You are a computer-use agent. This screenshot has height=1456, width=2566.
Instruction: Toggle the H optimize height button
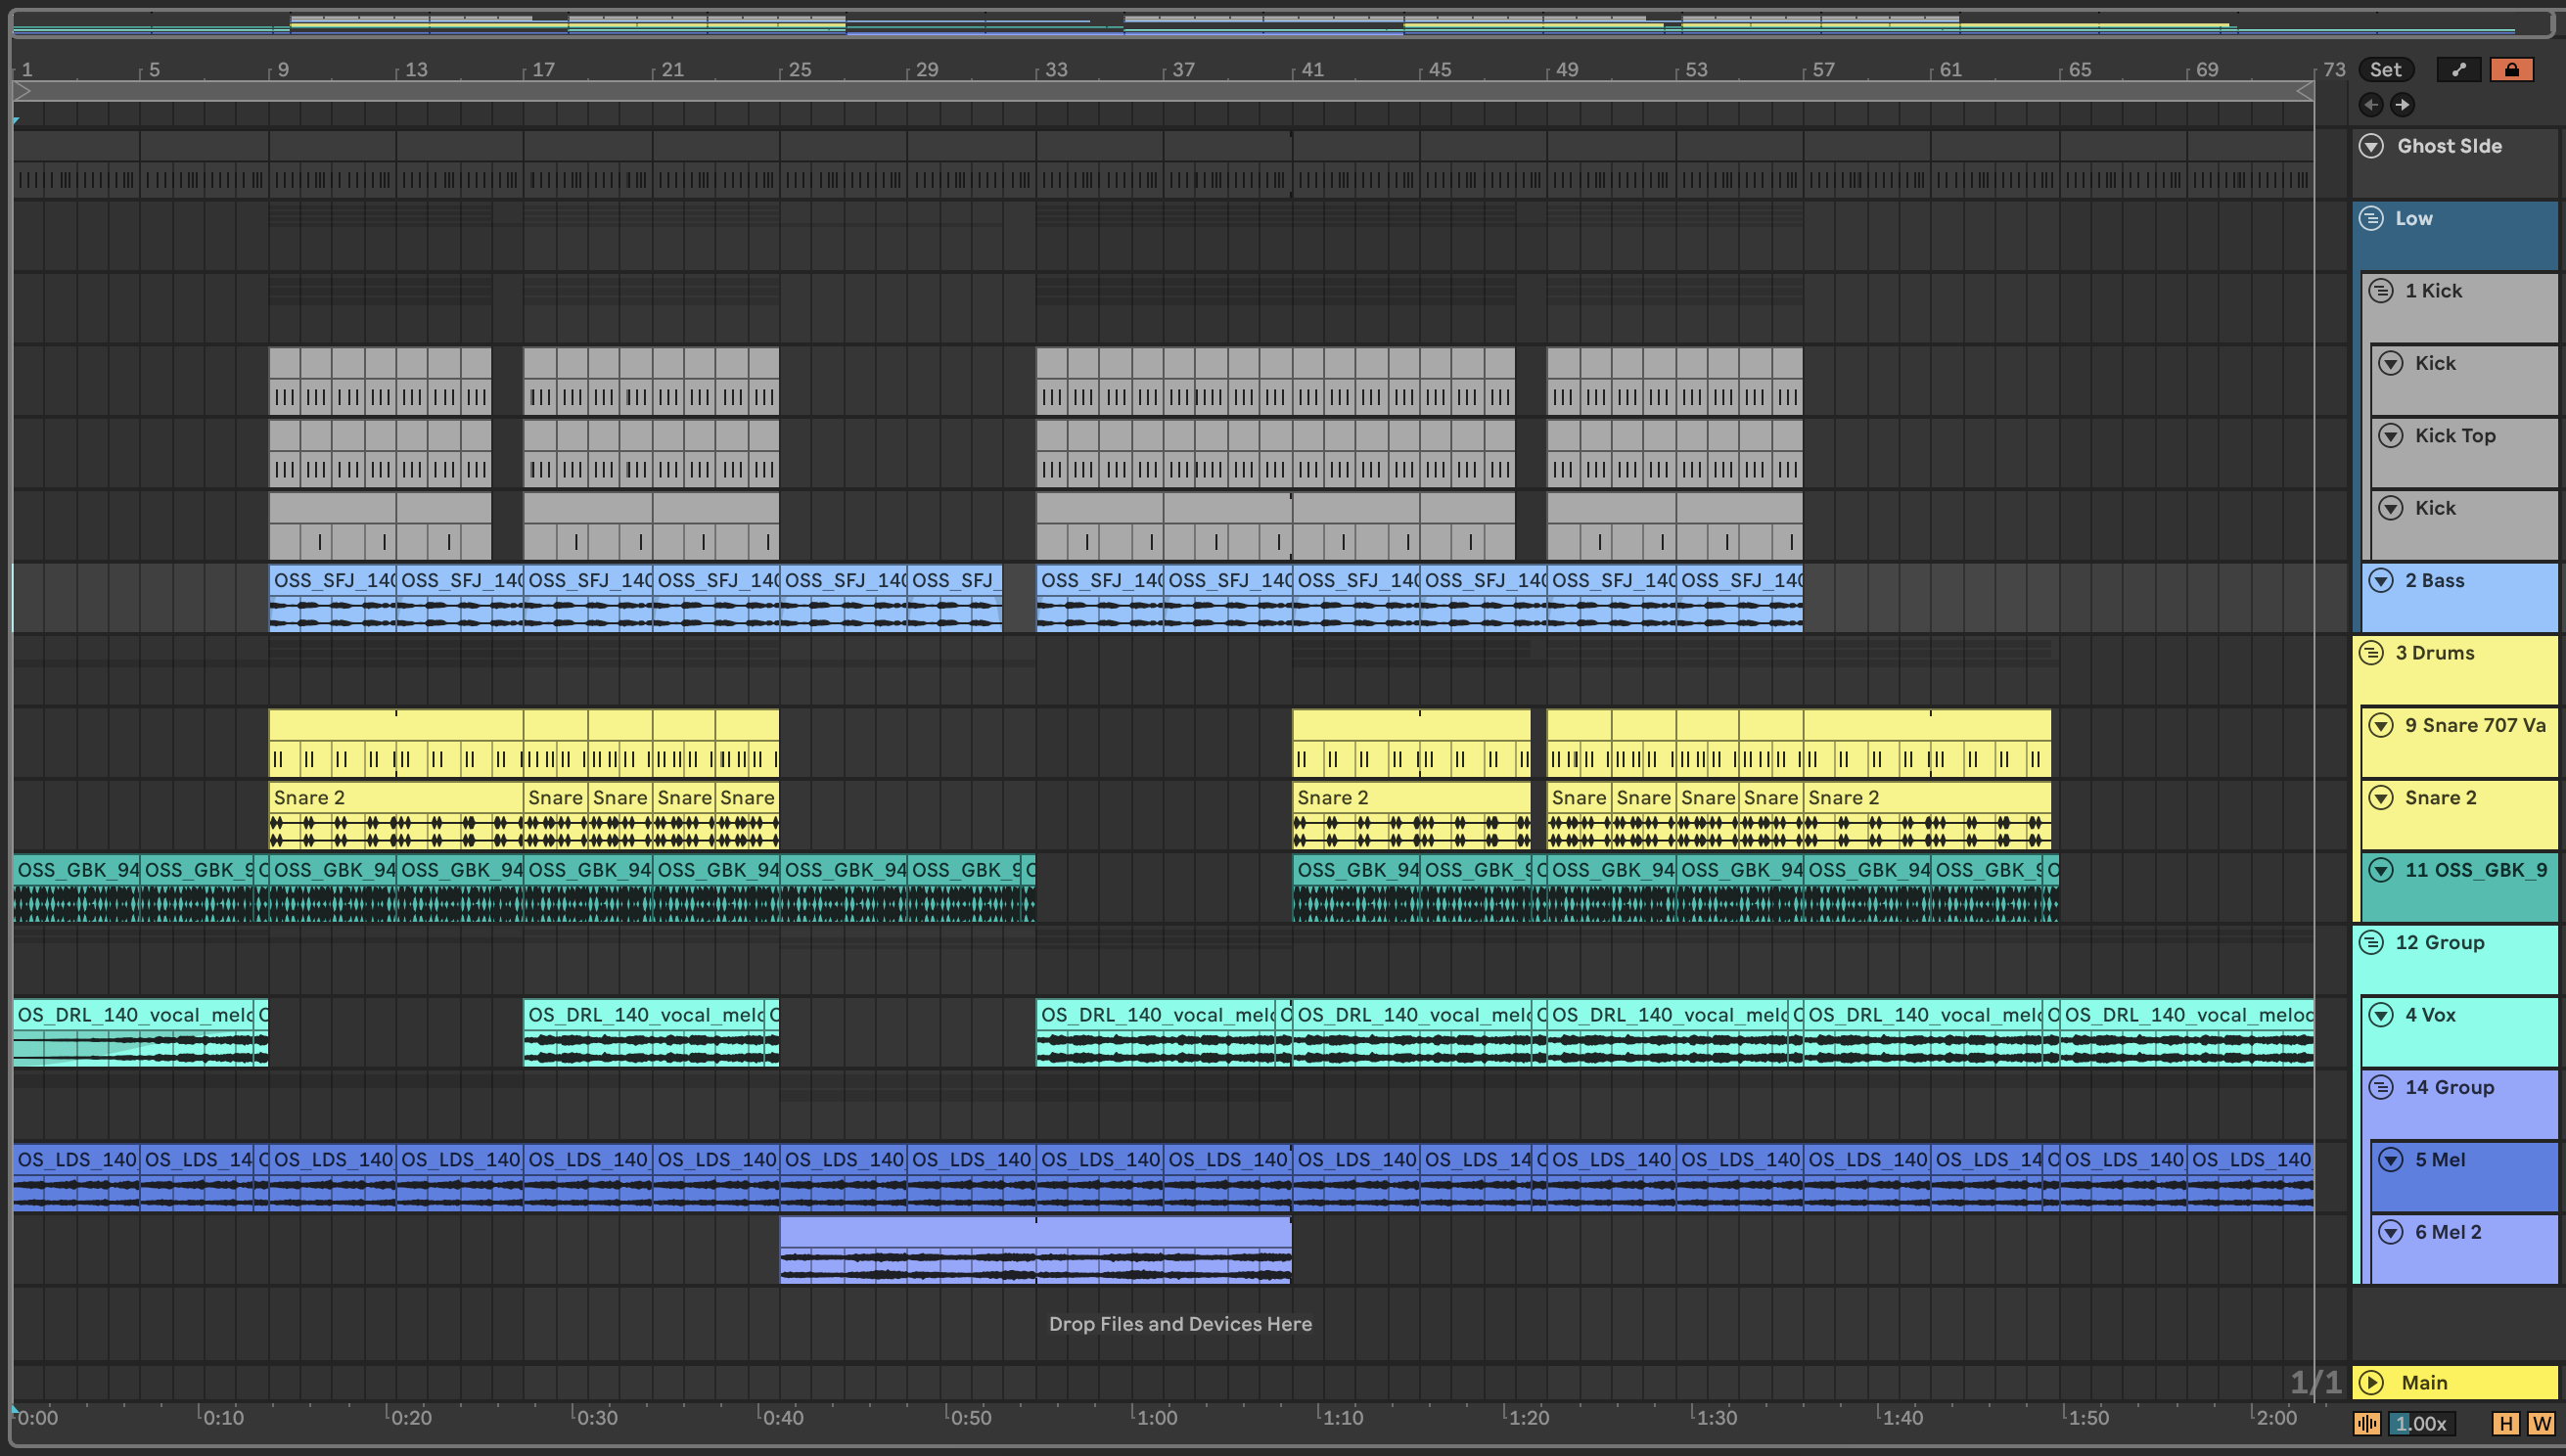point(2506,1423)
